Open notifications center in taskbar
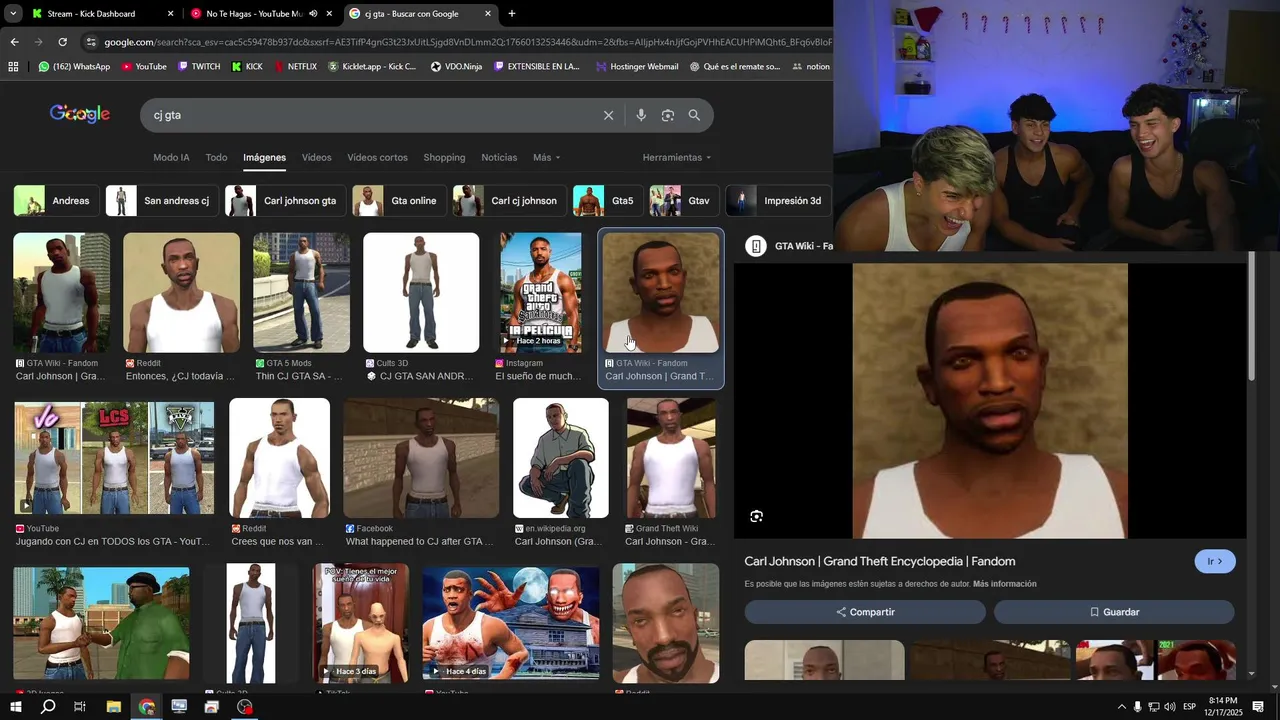Screen dimensions: 1280x720 [1258, 707]
